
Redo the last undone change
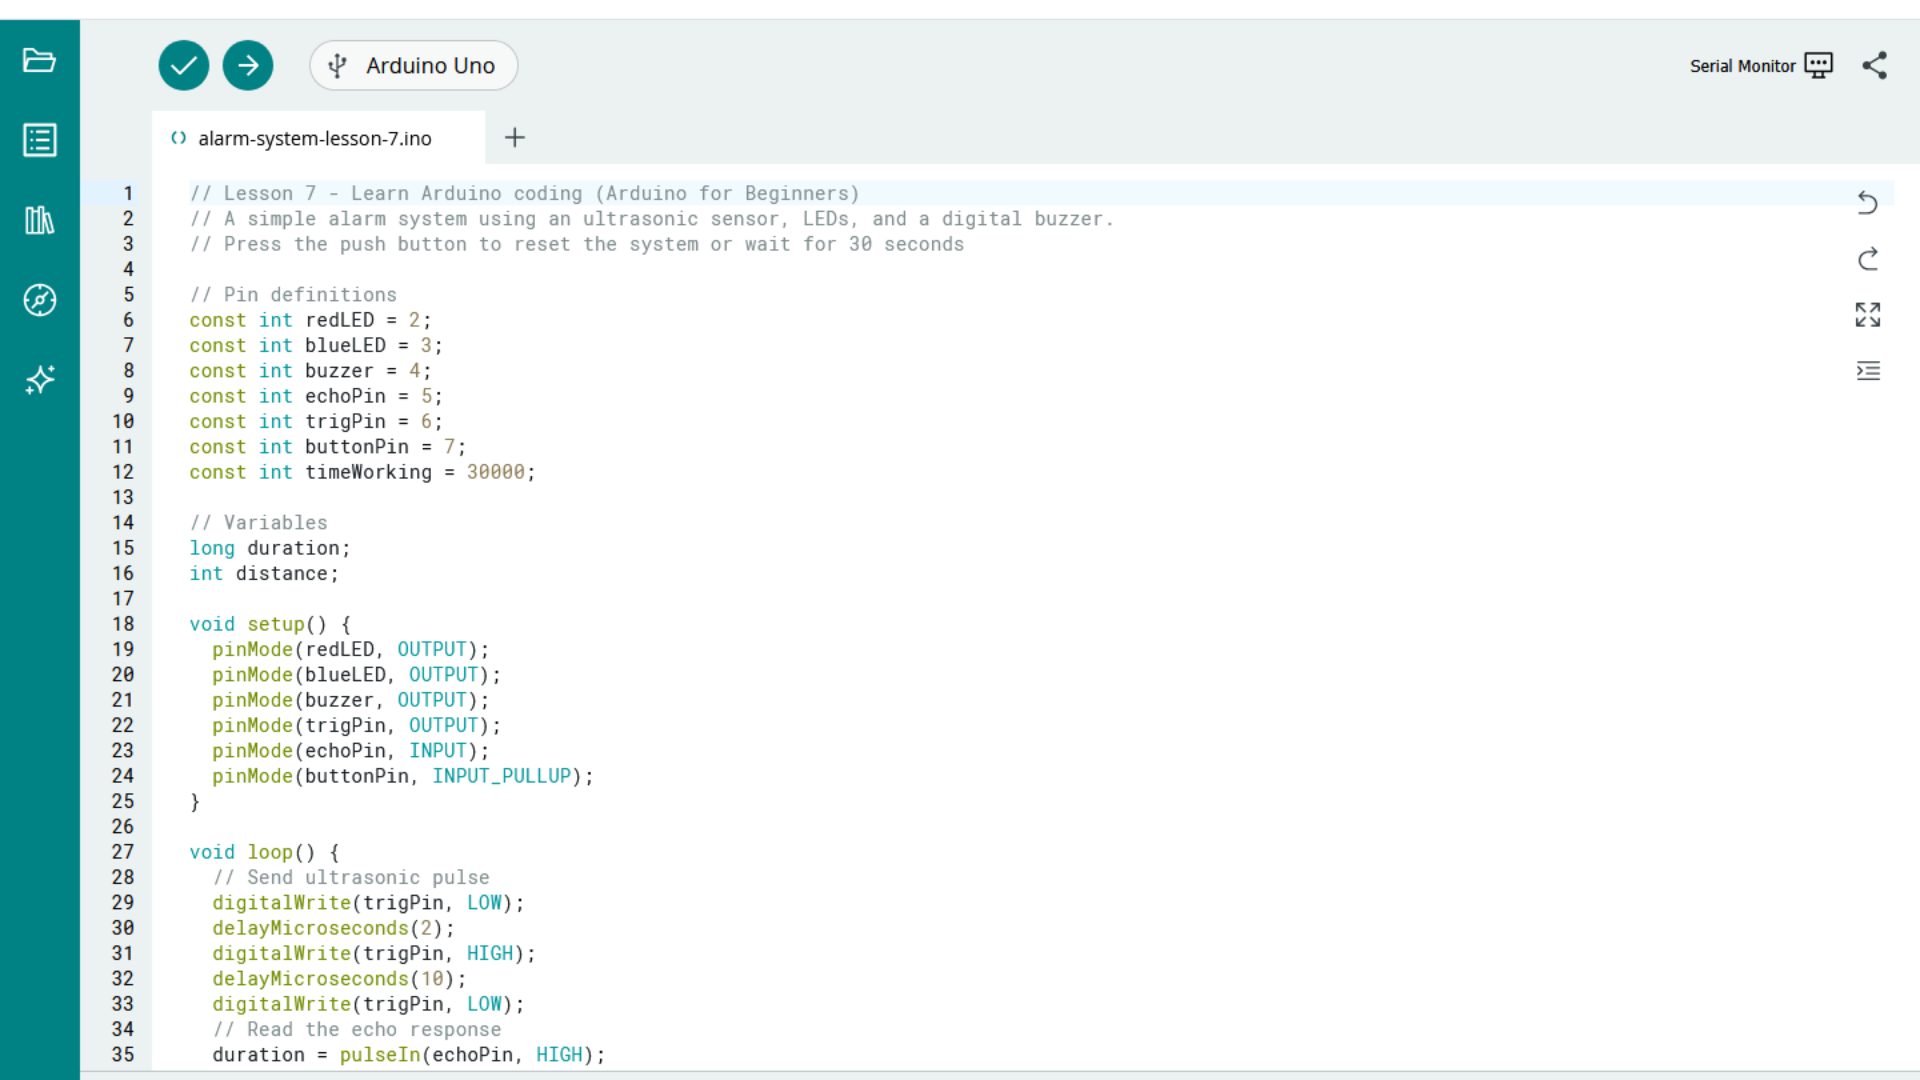[1869, 259]
